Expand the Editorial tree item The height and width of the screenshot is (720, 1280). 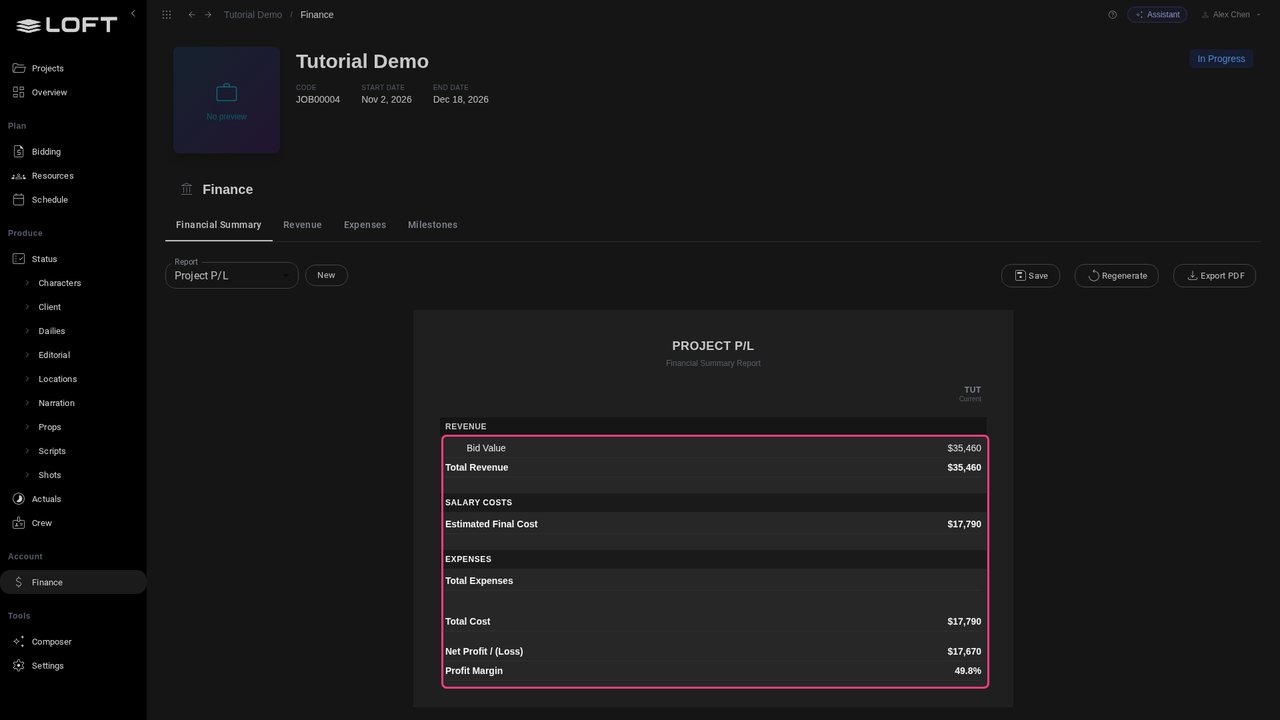click(27, 355)
